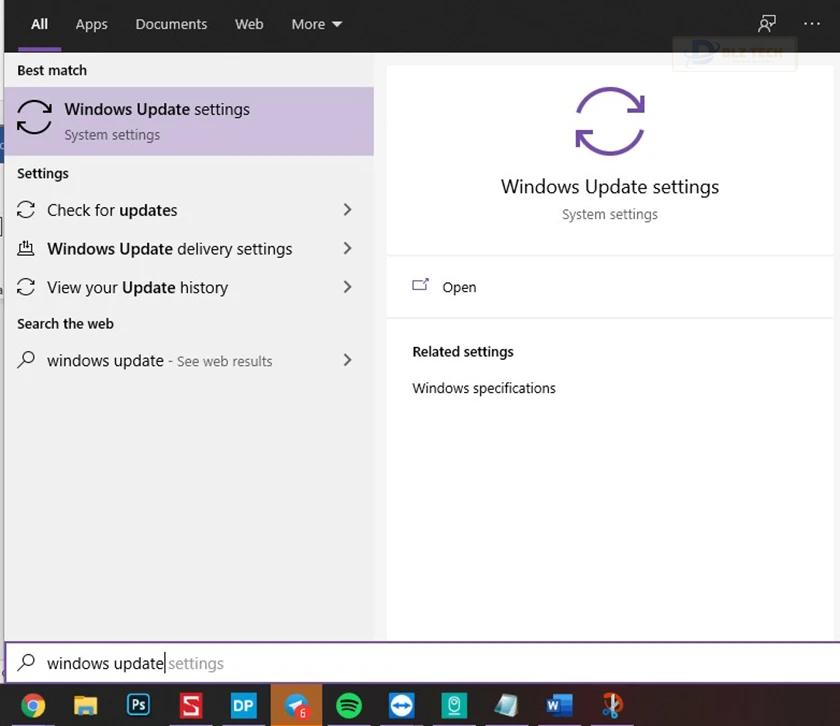Open the DP app on taskbar

[x=243, y=705]
